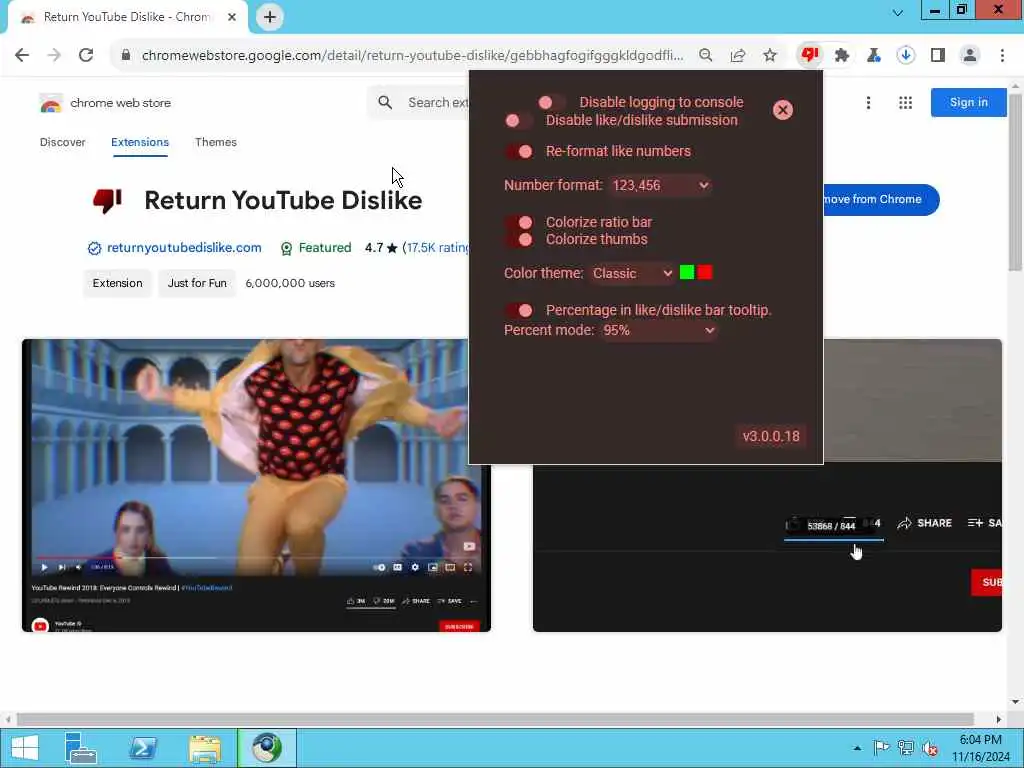1024x768 pixels.
Task: Open the Number format dropdown
Action: (660, 185)
